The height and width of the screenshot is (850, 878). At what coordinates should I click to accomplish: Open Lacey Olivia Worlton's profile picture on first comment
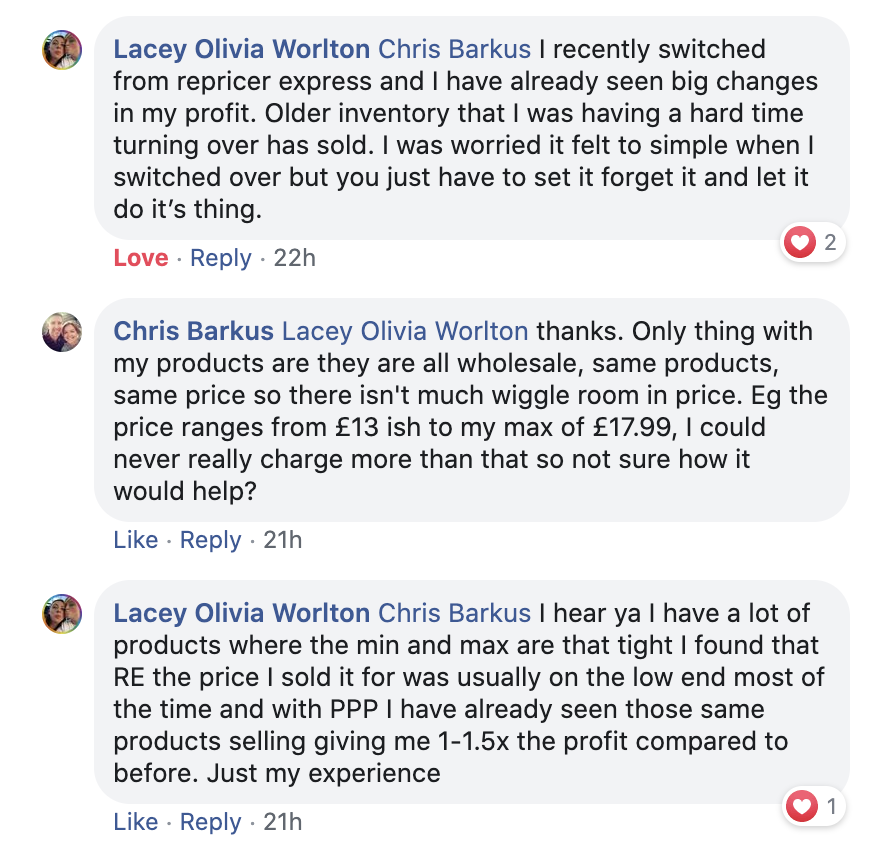(x=62, y=50)
